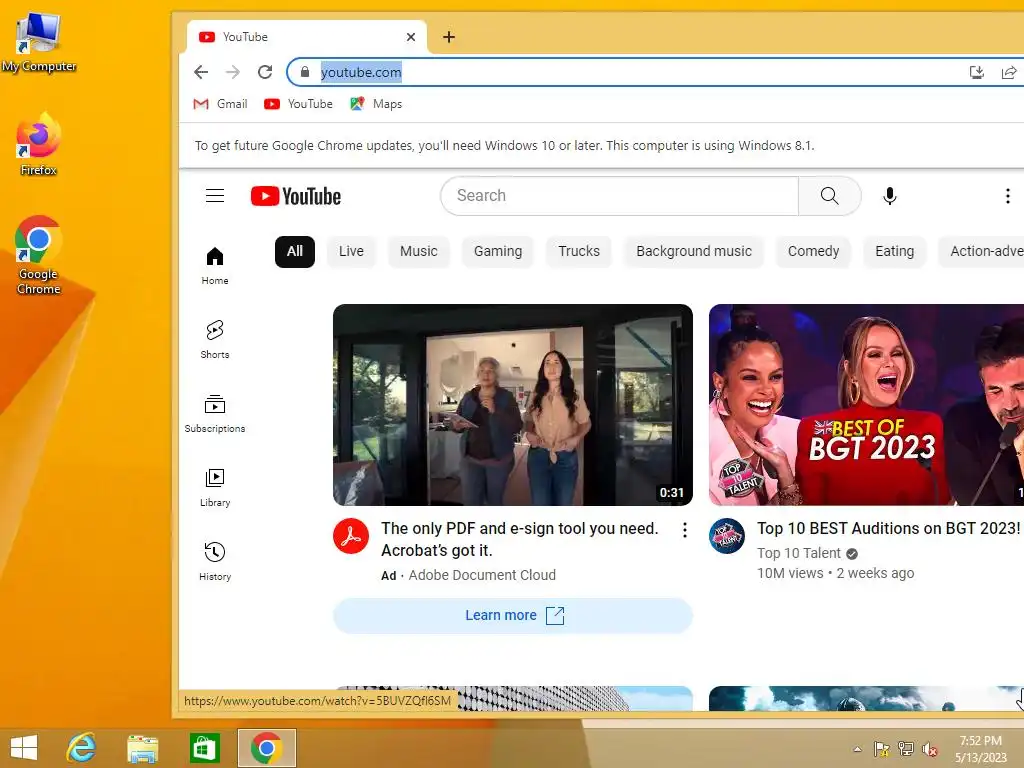Open the Gmail bookmark

coord(220,104)
